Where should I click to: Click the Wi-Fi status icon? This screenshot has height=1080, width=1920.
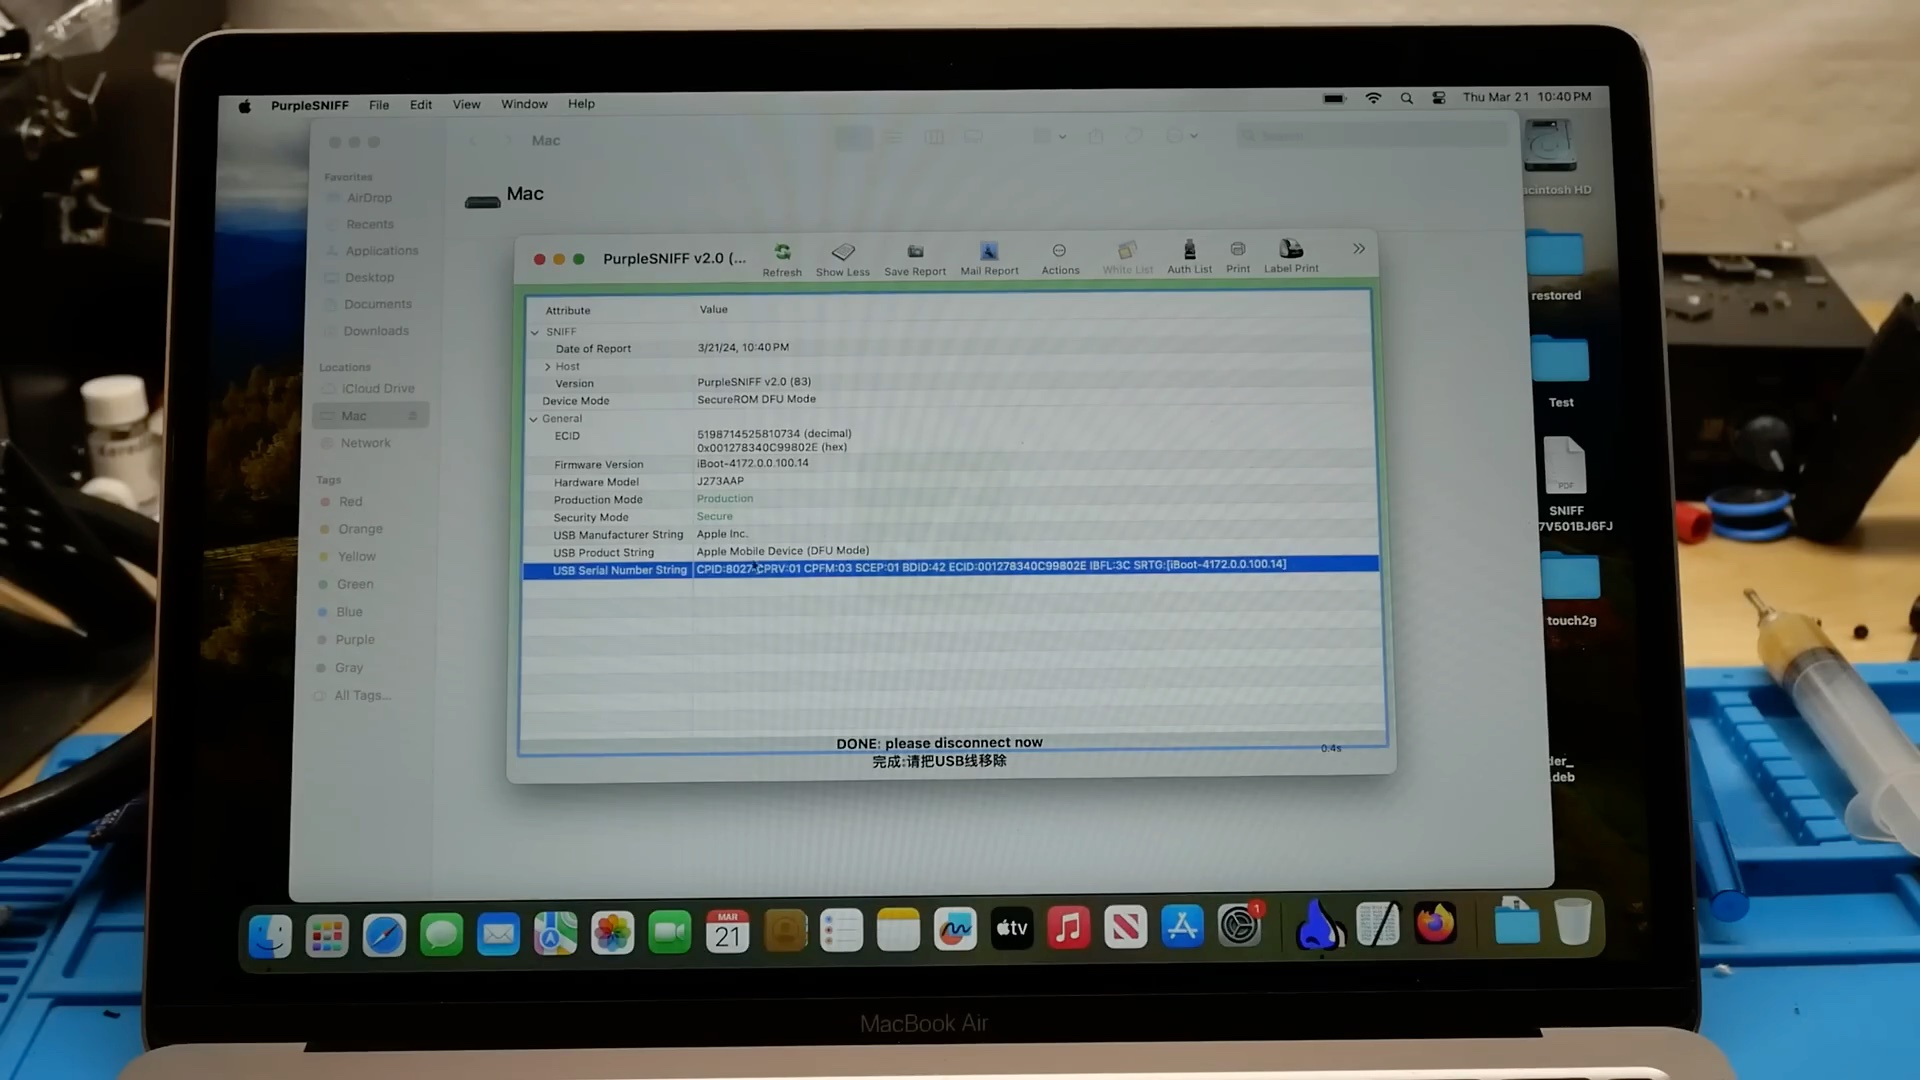[1373, 98]
